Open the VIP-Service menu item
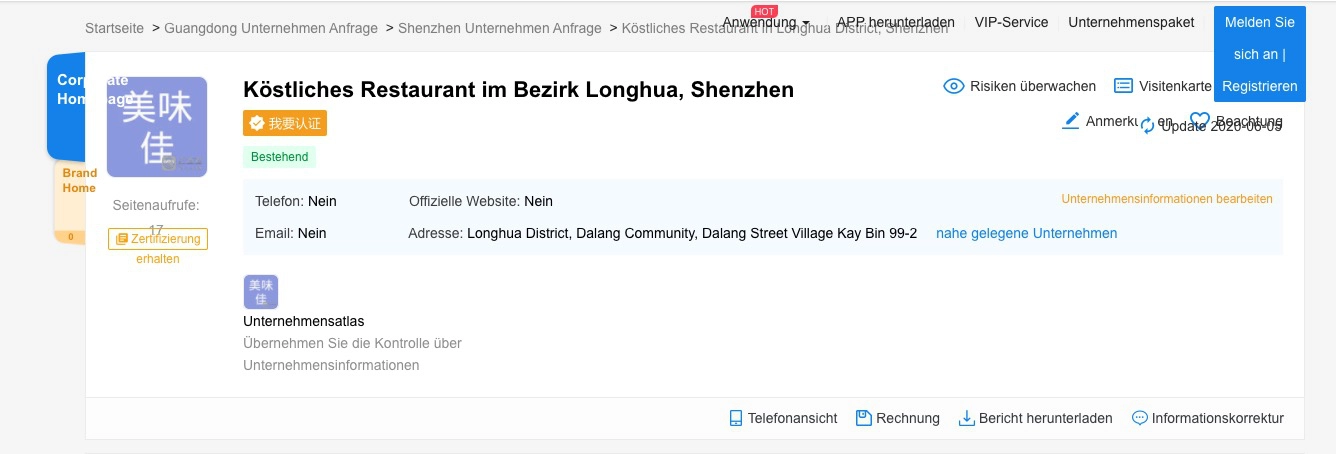 (x=1011, y=22)
